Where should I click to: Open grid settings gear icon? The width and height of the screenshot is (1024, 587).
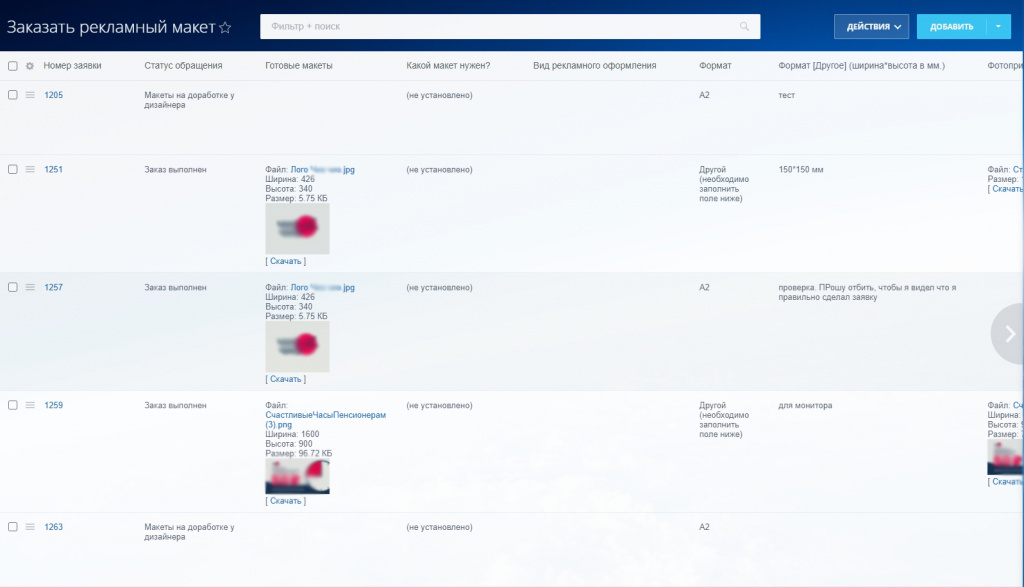29,66
